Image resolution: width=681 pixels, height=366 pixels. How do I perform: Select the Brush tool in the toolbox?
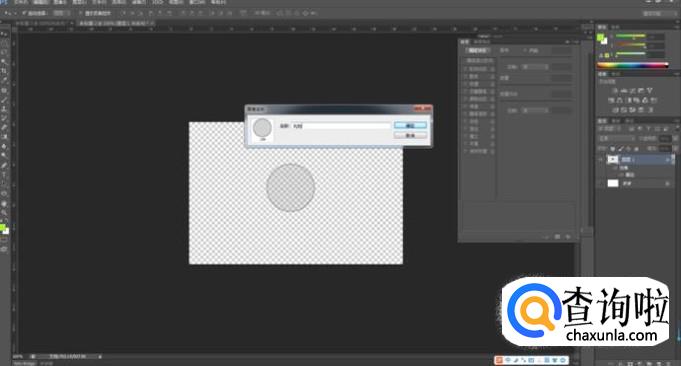[4, 99]
